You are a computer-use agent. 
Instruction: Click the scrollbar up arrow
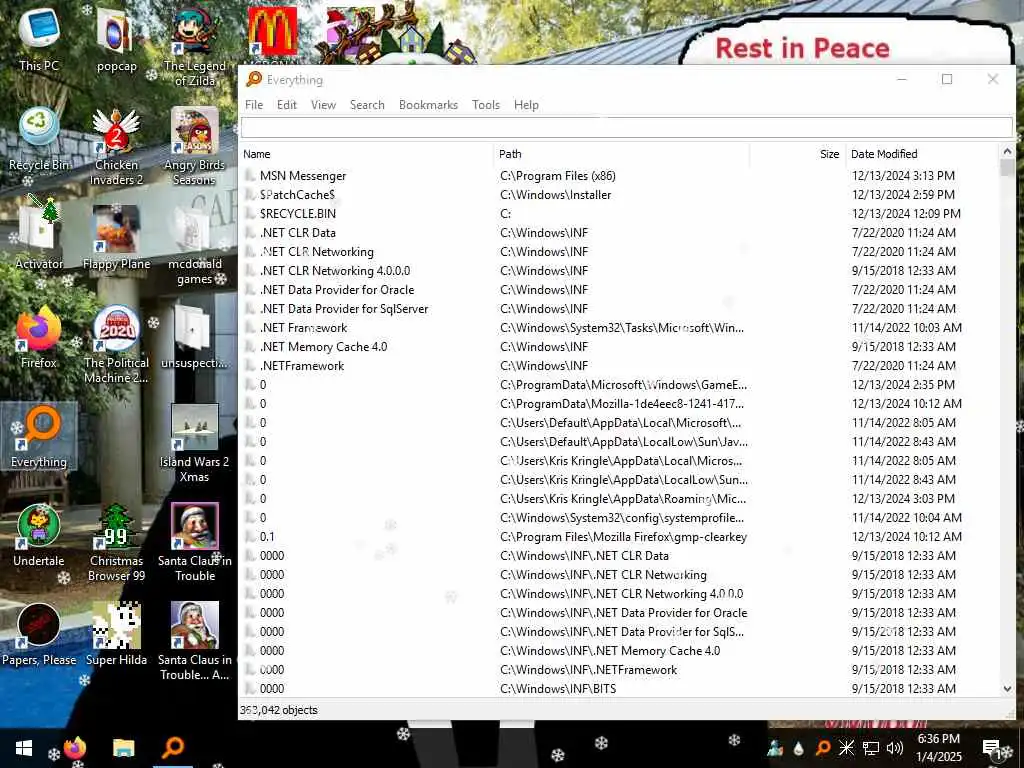1007,152
